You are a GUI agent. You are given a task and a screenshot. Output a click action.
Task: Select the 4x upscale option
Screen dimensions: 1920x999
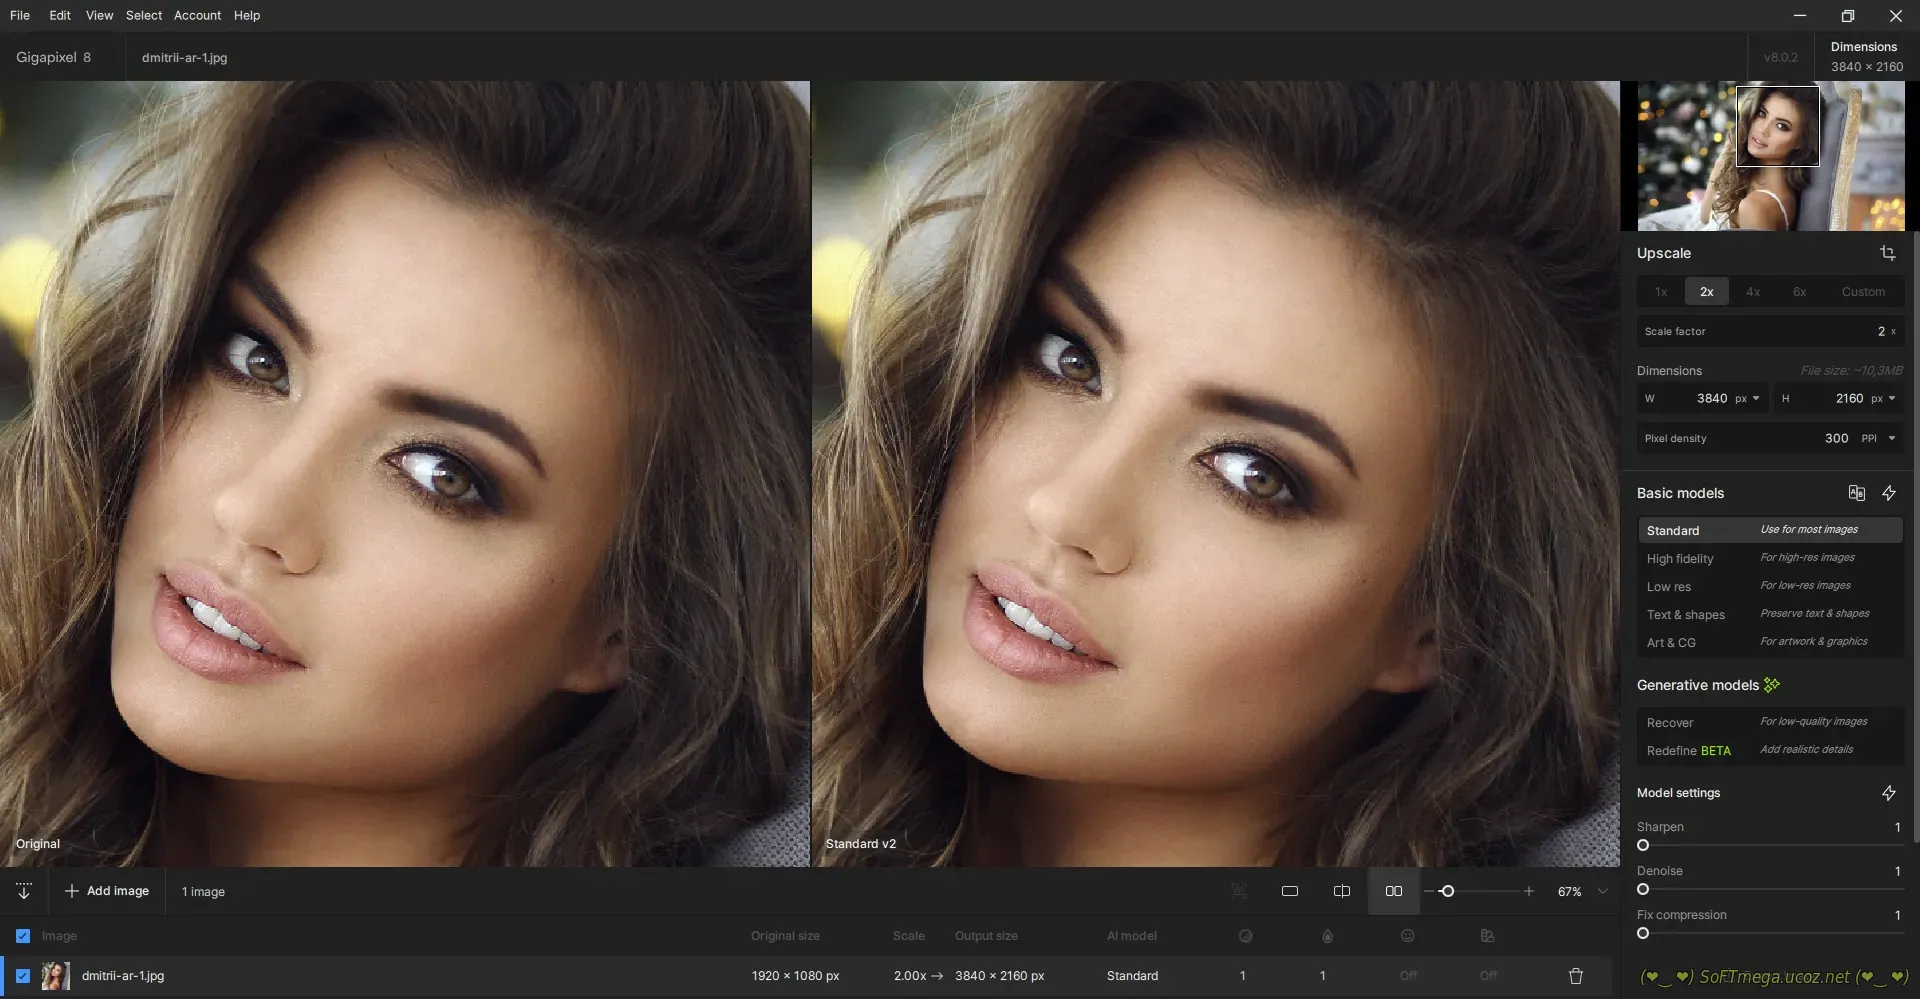[1753, 292]
